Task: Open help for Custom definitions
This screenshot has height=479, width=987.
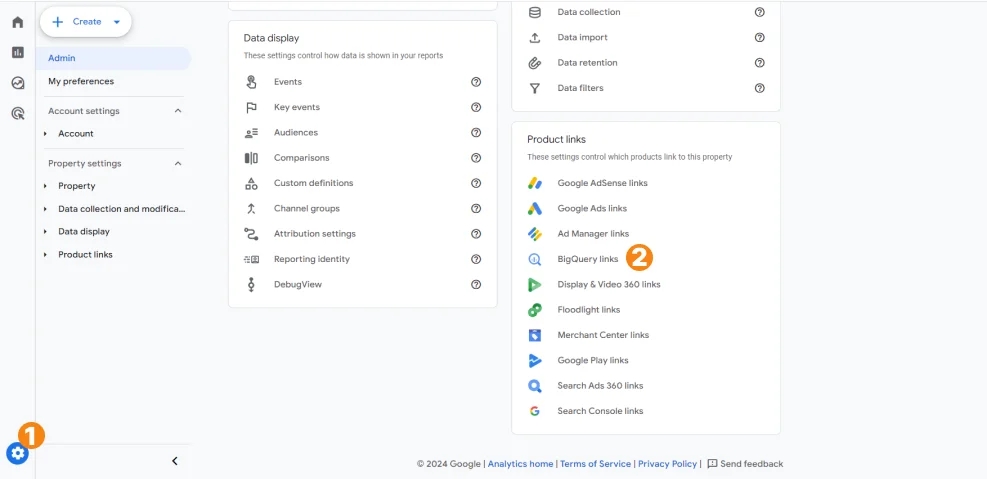Action: pyautogui.click(x=476, y=183)
